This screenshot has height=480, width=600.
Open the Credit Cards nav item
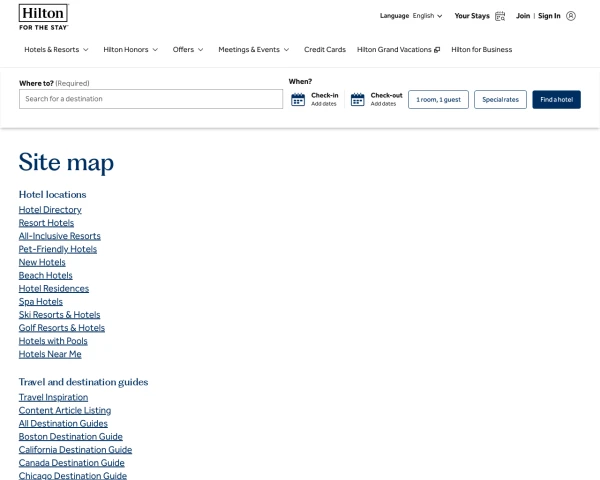pyautogui.click(x=324, y=50)
